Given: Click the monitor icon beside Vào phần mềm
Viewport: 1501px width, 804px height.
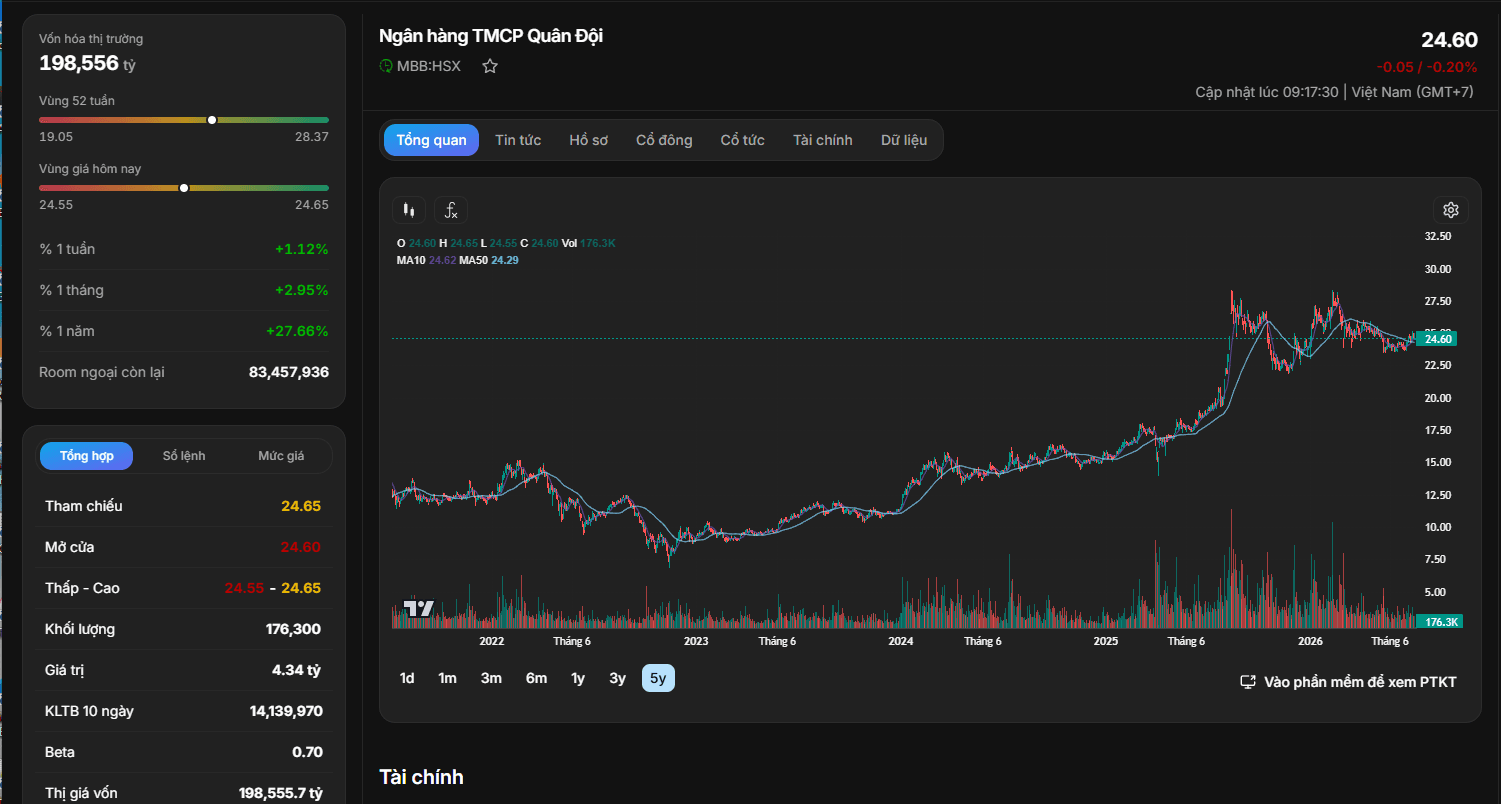Looking at the screenshot, I should coord(1248,682).
